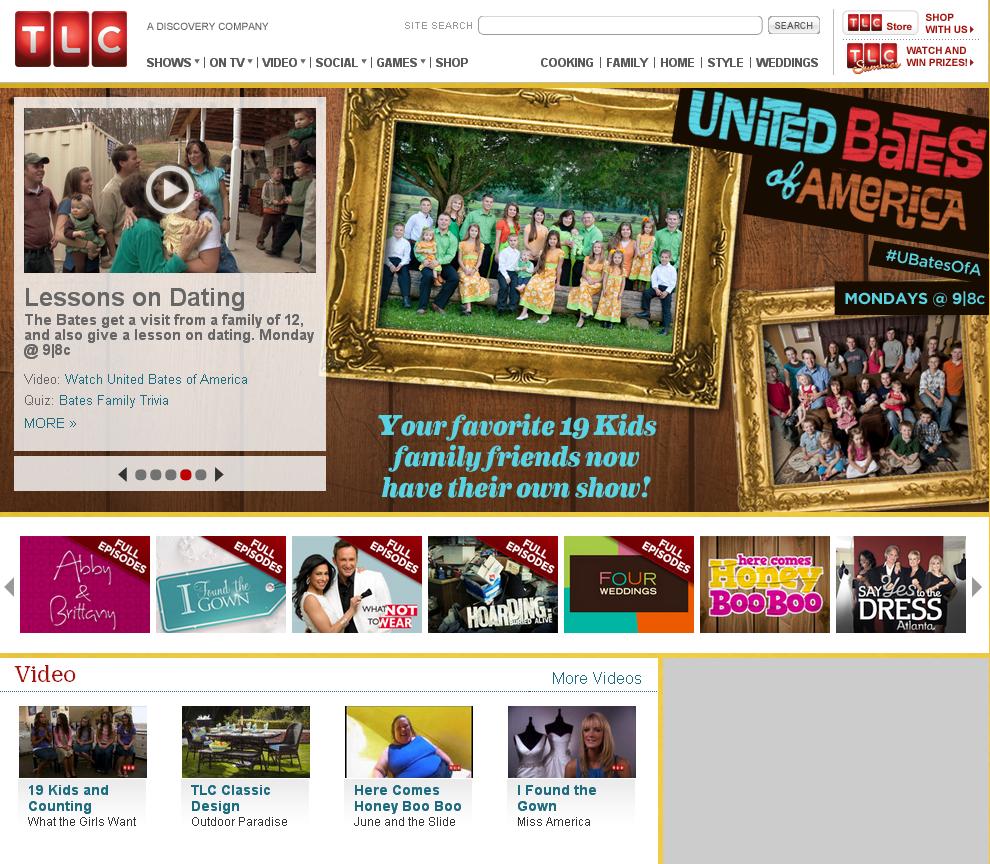990x864 pixels.
Task: Open I Found the Gown episodes tile
Action: click(221, 584)
